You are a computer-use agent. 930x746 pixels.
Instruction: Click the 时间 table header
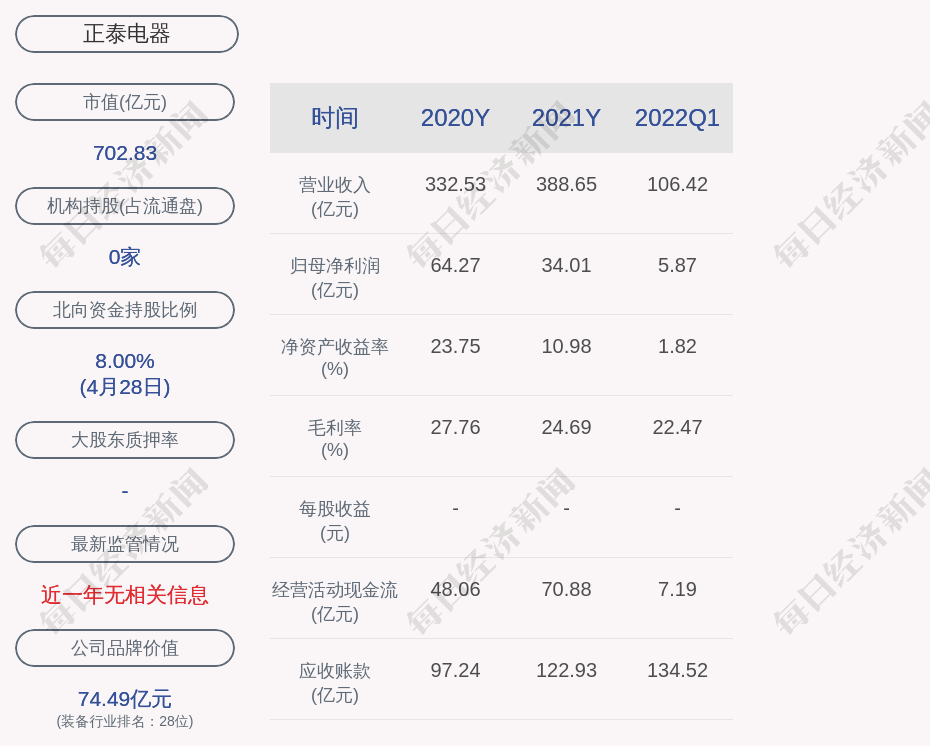coord(335,118)
